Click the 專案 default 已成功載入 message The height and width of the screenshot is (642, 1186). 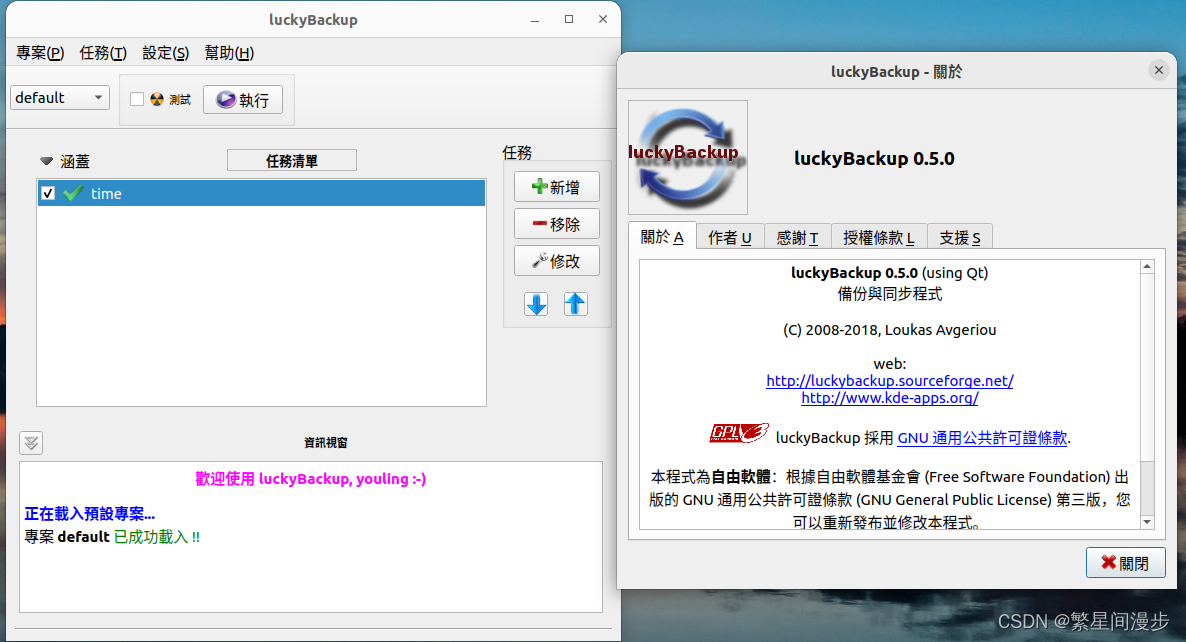[112, 537]
